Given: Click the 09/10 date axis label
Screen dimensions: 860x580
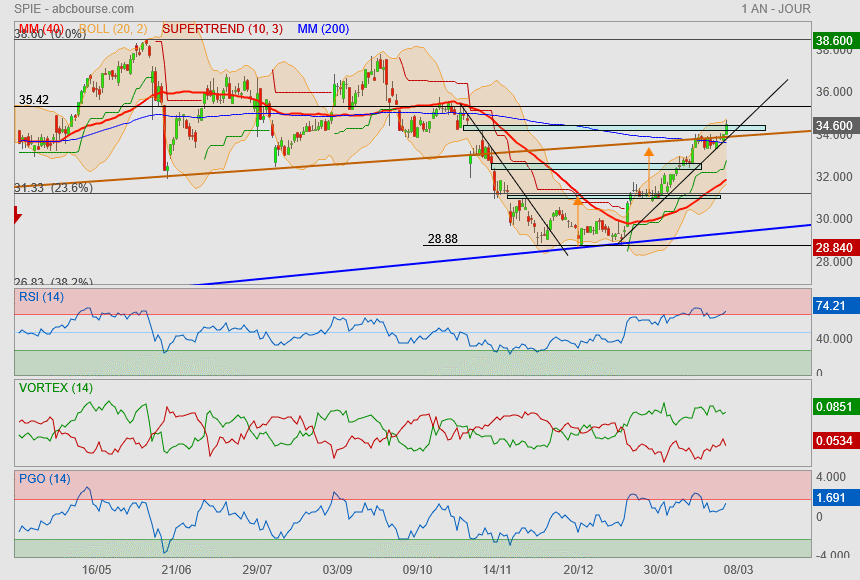Looking at the screenshot, I should pos(417,570).
